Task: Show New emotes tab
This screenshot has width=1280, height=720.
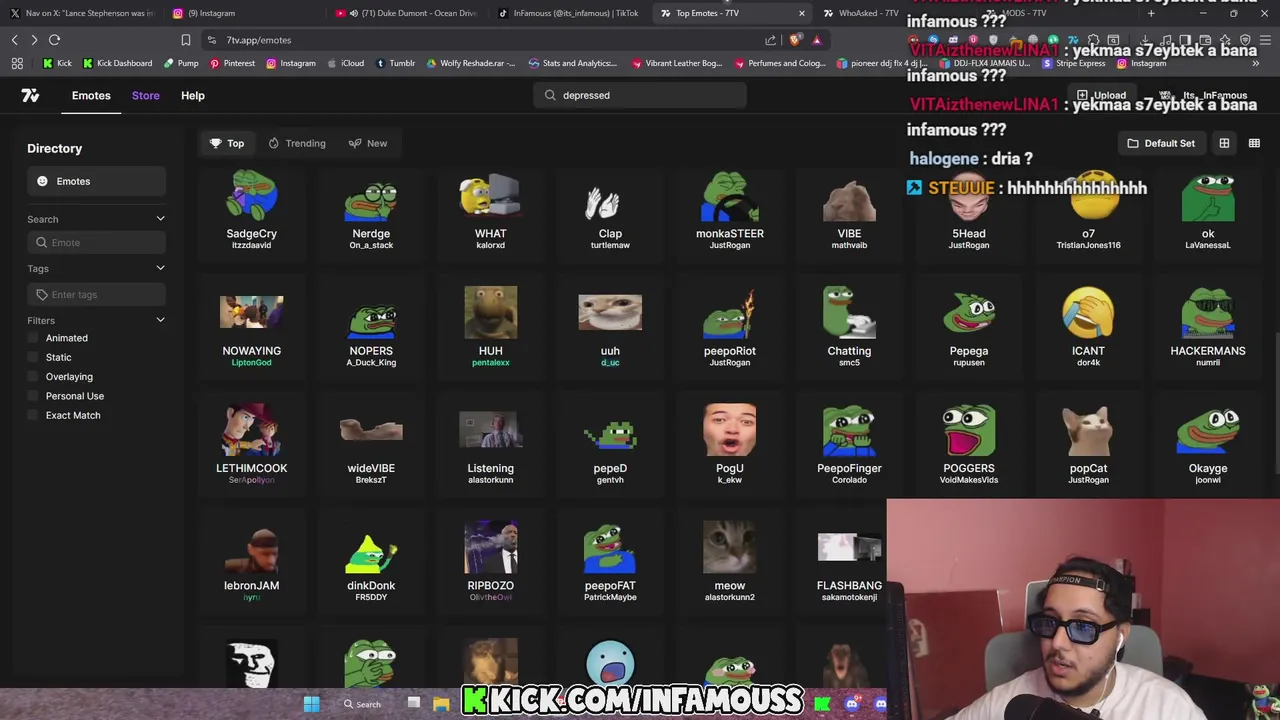Action: 368,143
